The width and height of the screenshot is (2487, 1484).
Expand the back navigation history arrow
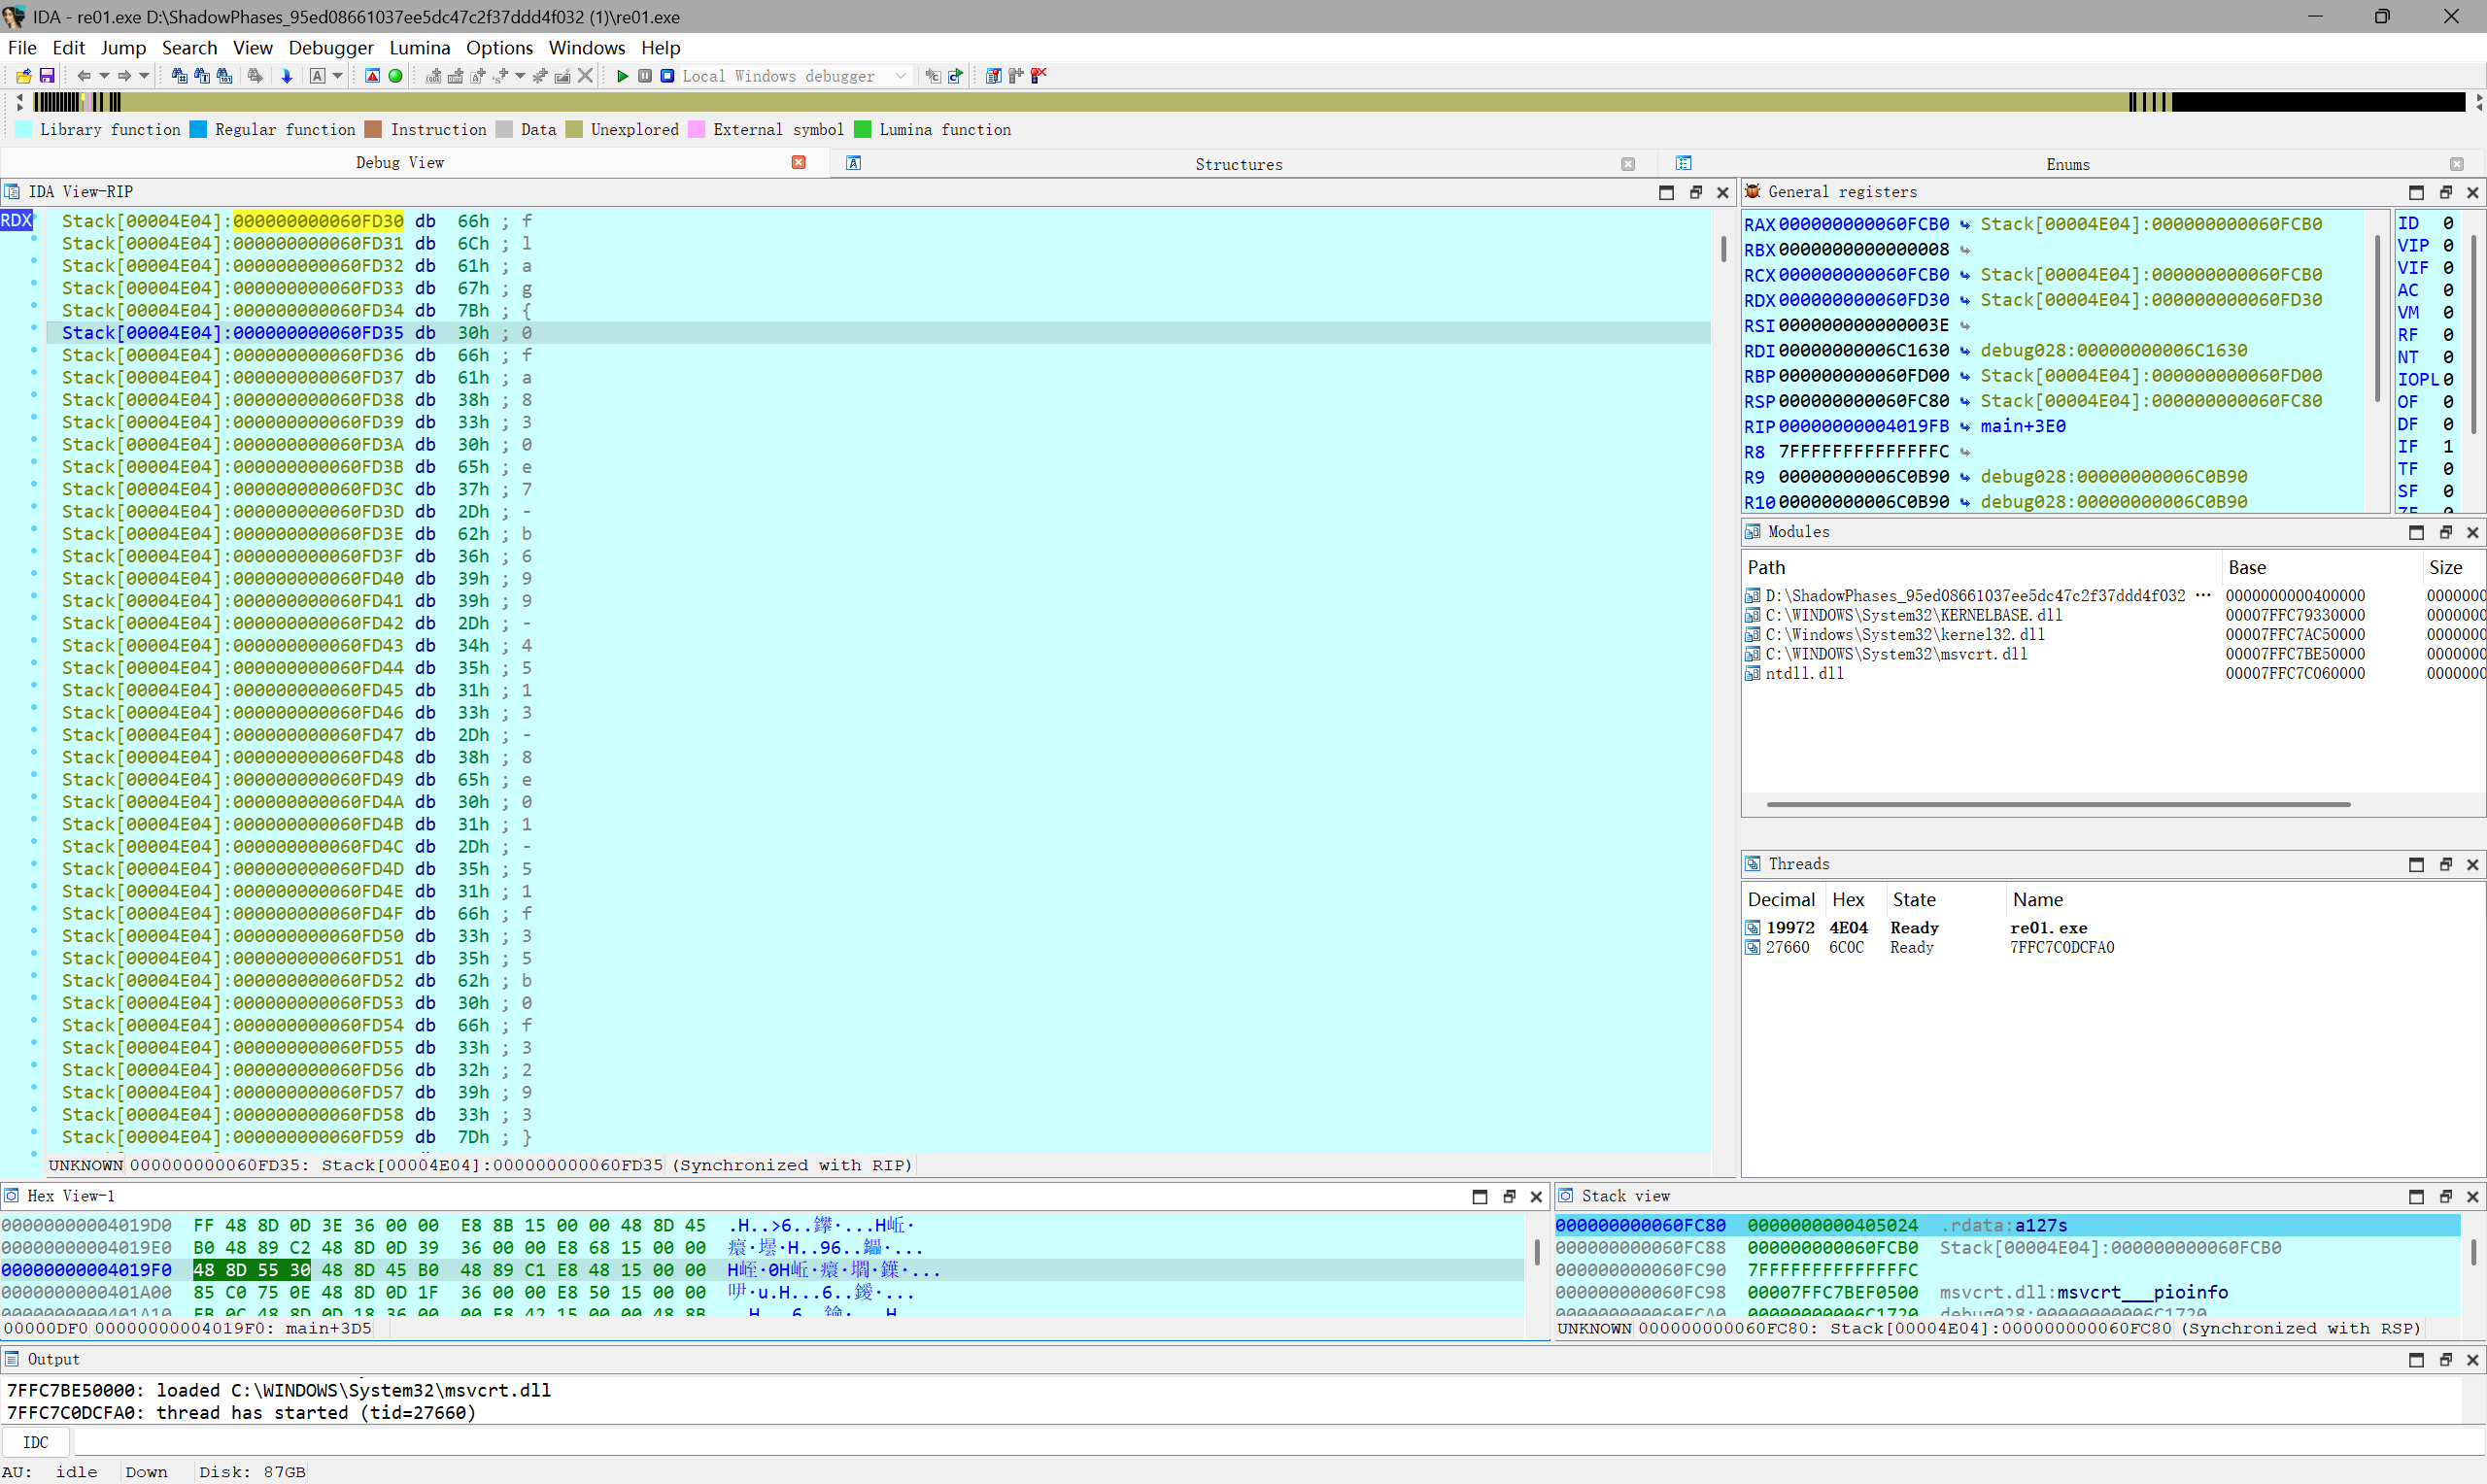(104, 76)
